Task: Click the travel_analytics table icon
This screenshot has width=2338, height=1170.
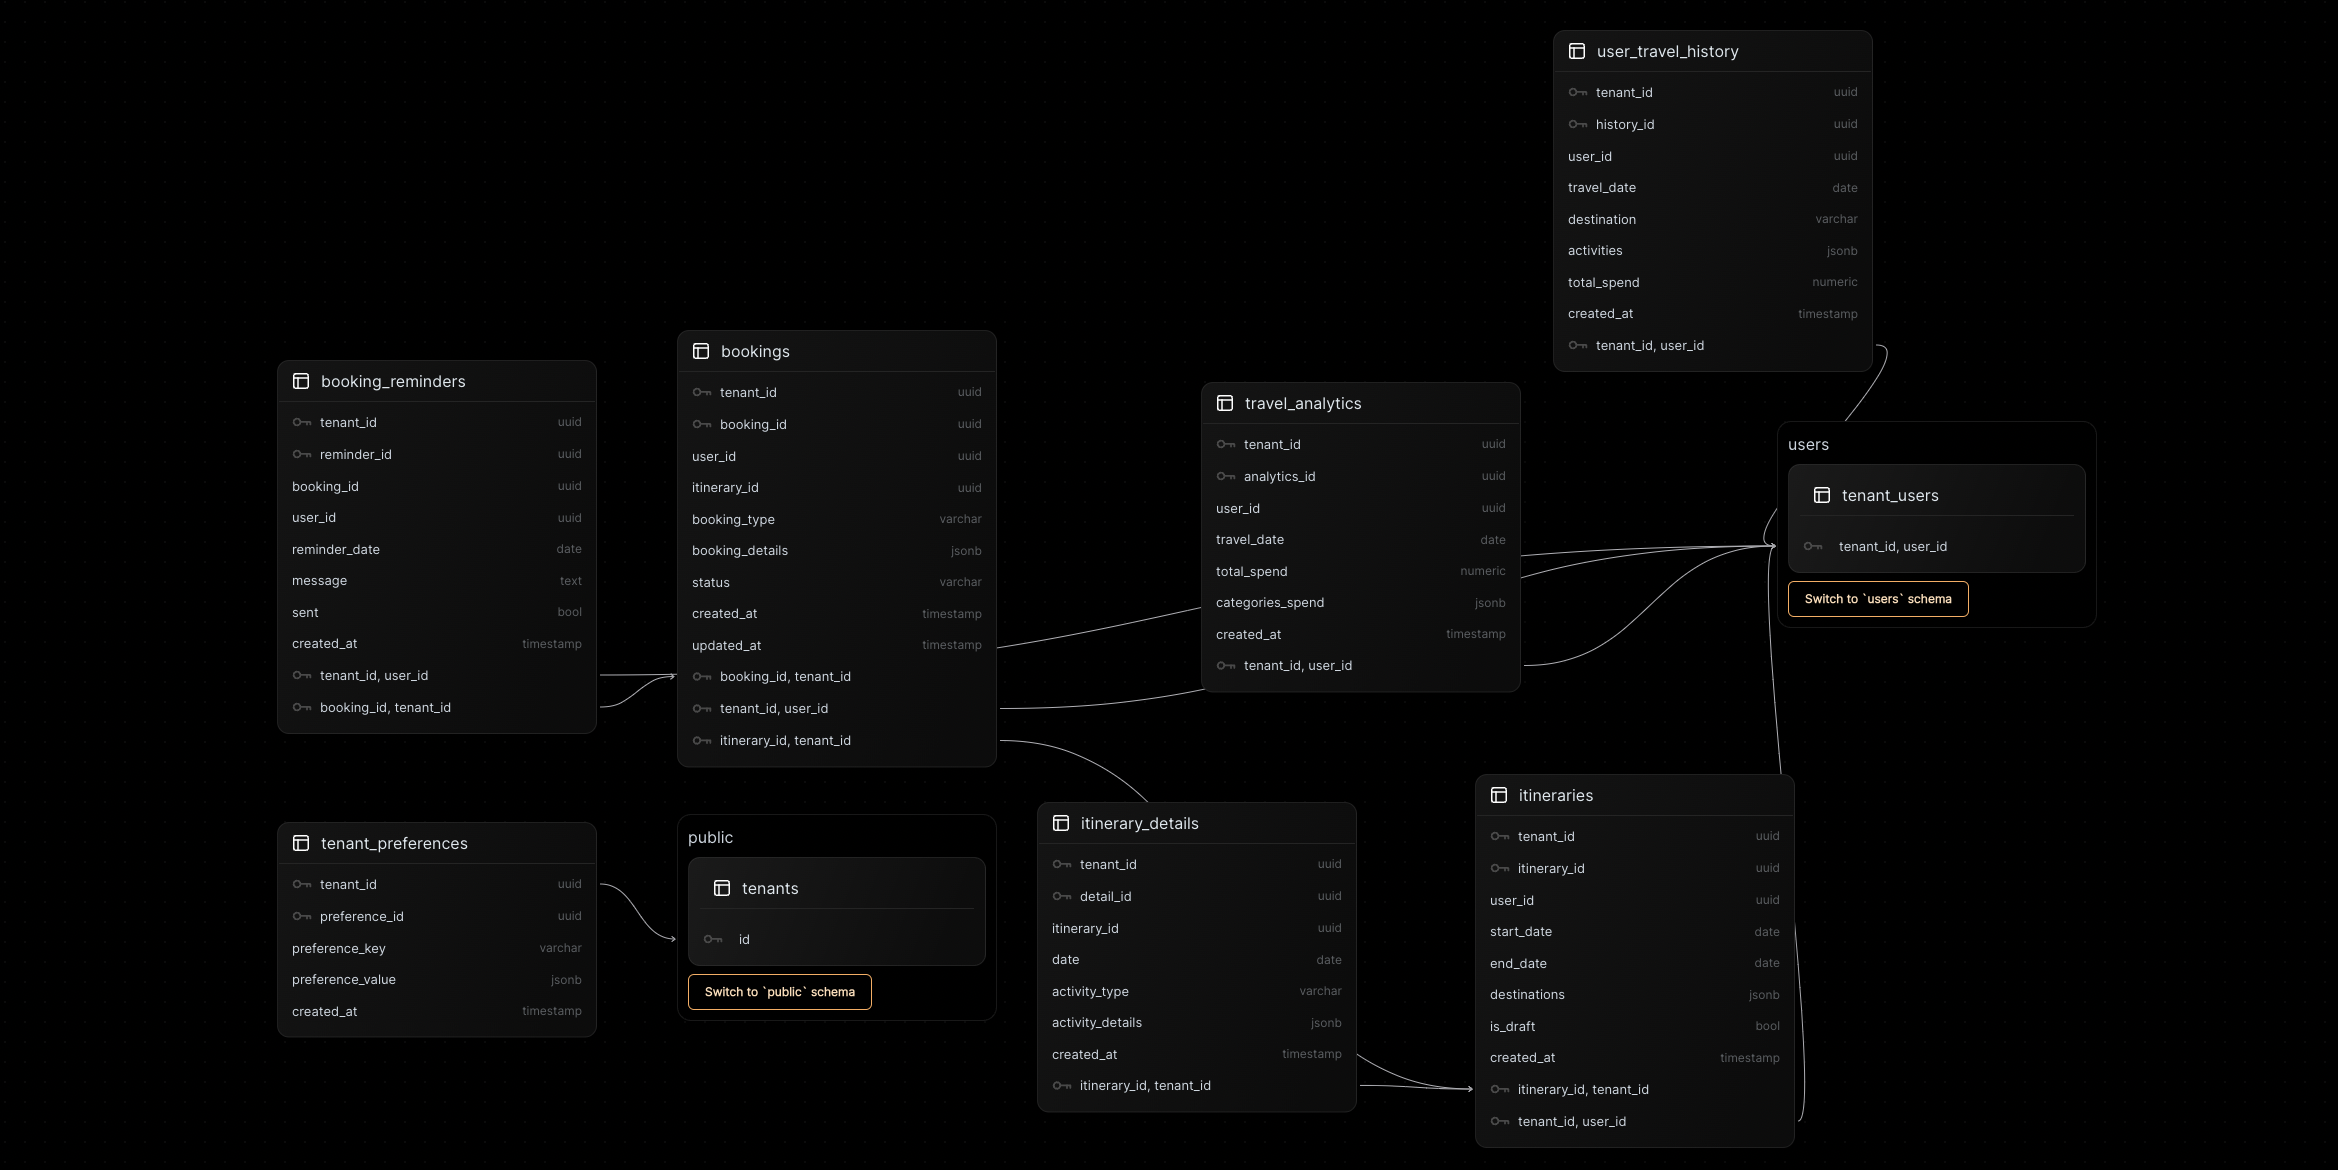Action: [x=1223, y=401]
